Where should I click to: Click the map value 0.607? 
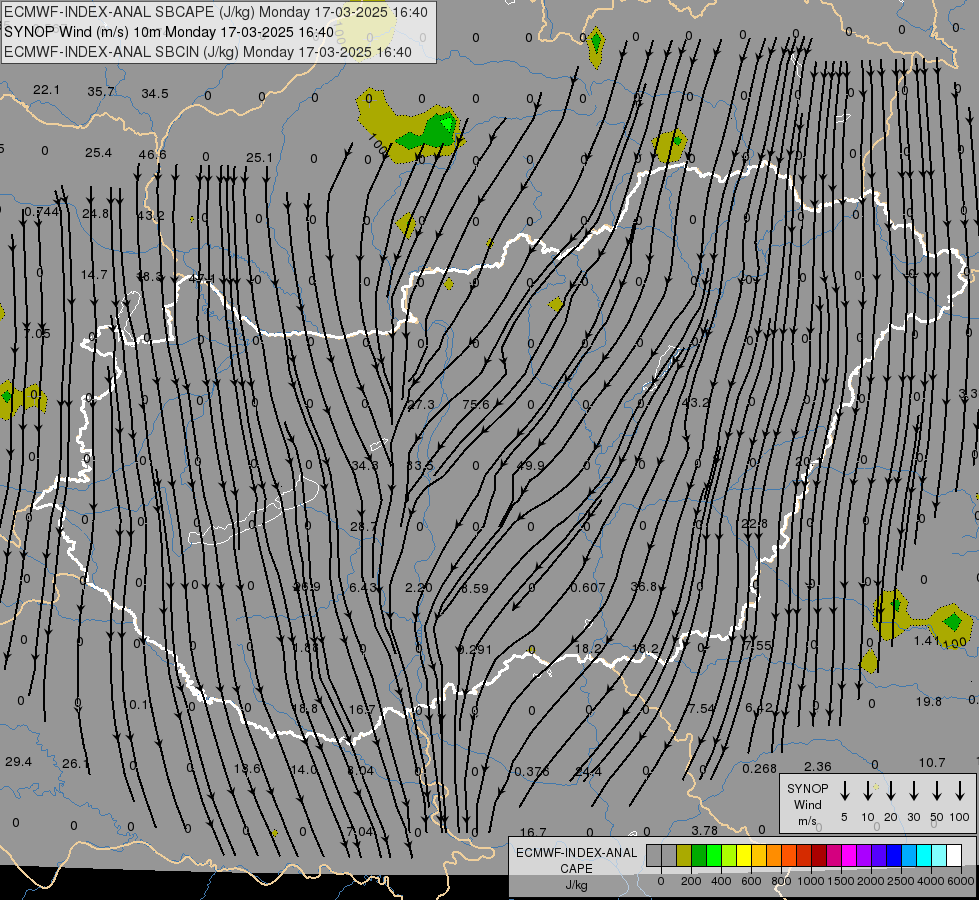(x=588, y=588)
